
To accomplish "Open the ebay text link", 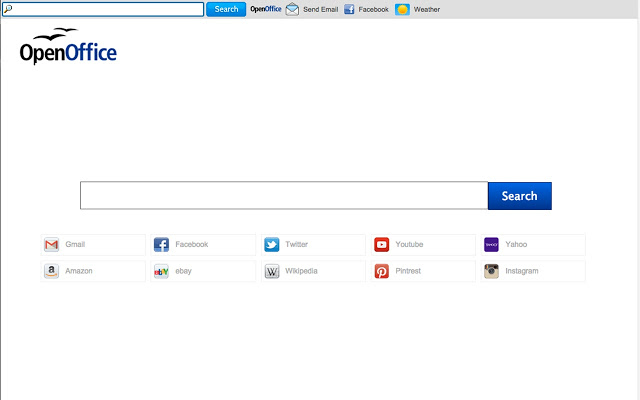I will (183, 271).
